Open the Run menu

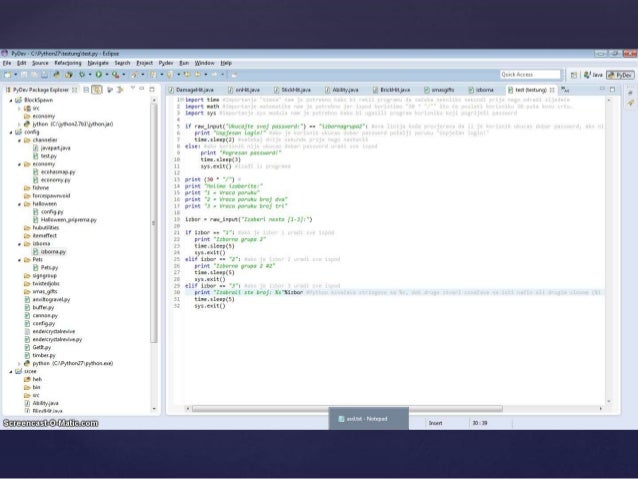coord(184,63)
